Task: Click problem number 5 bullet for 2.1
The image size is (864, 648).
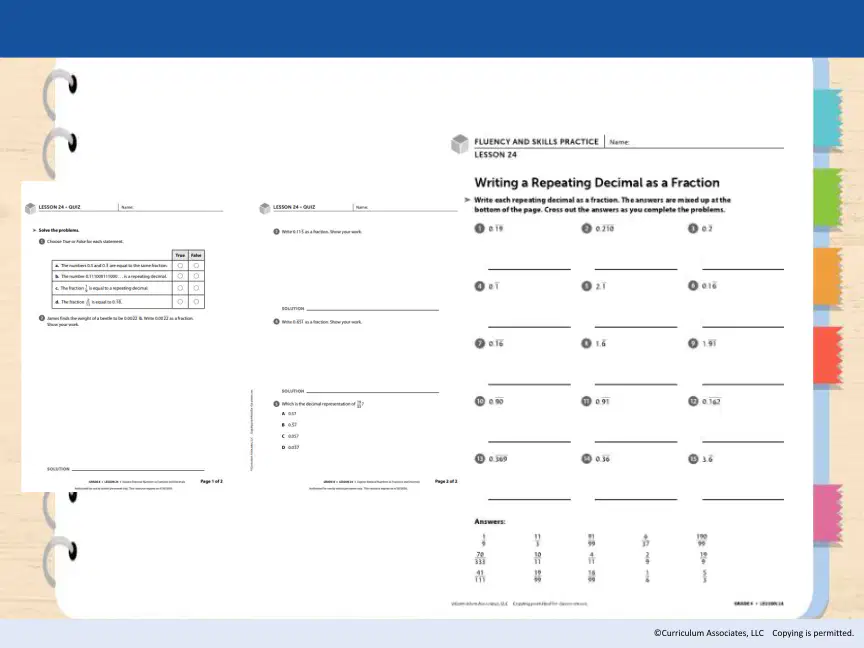Action: [x=586, y=286]
